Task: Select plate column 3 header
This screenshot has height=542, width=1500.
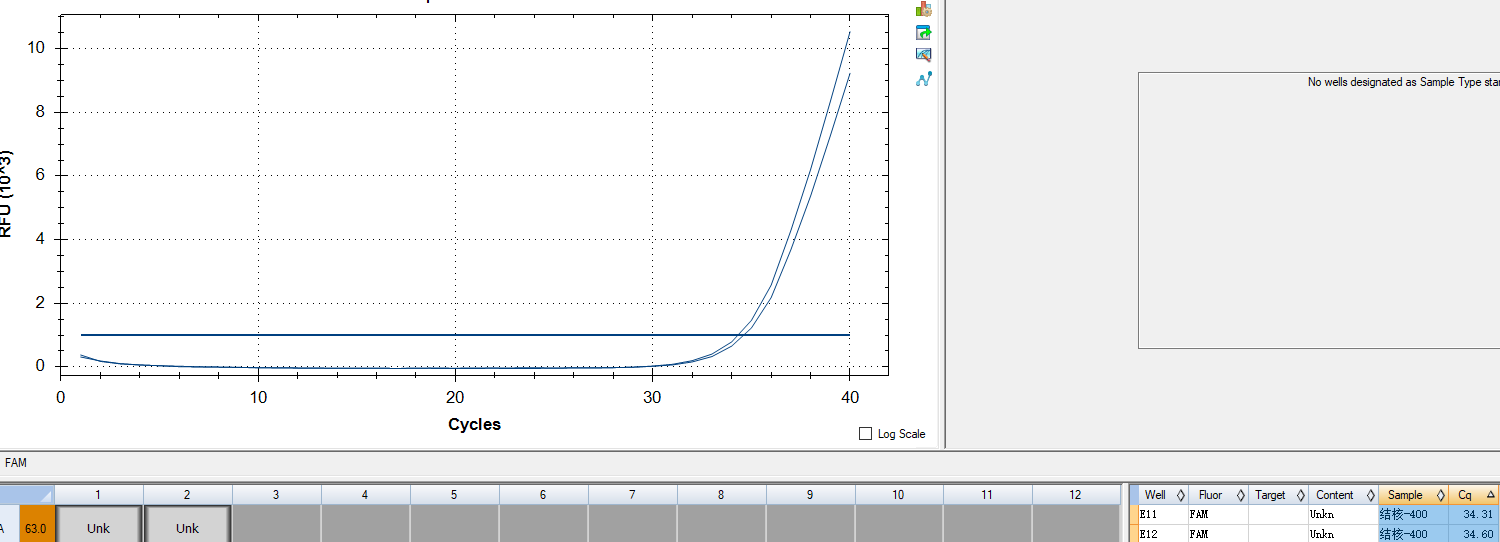Action: pos(276,495)
